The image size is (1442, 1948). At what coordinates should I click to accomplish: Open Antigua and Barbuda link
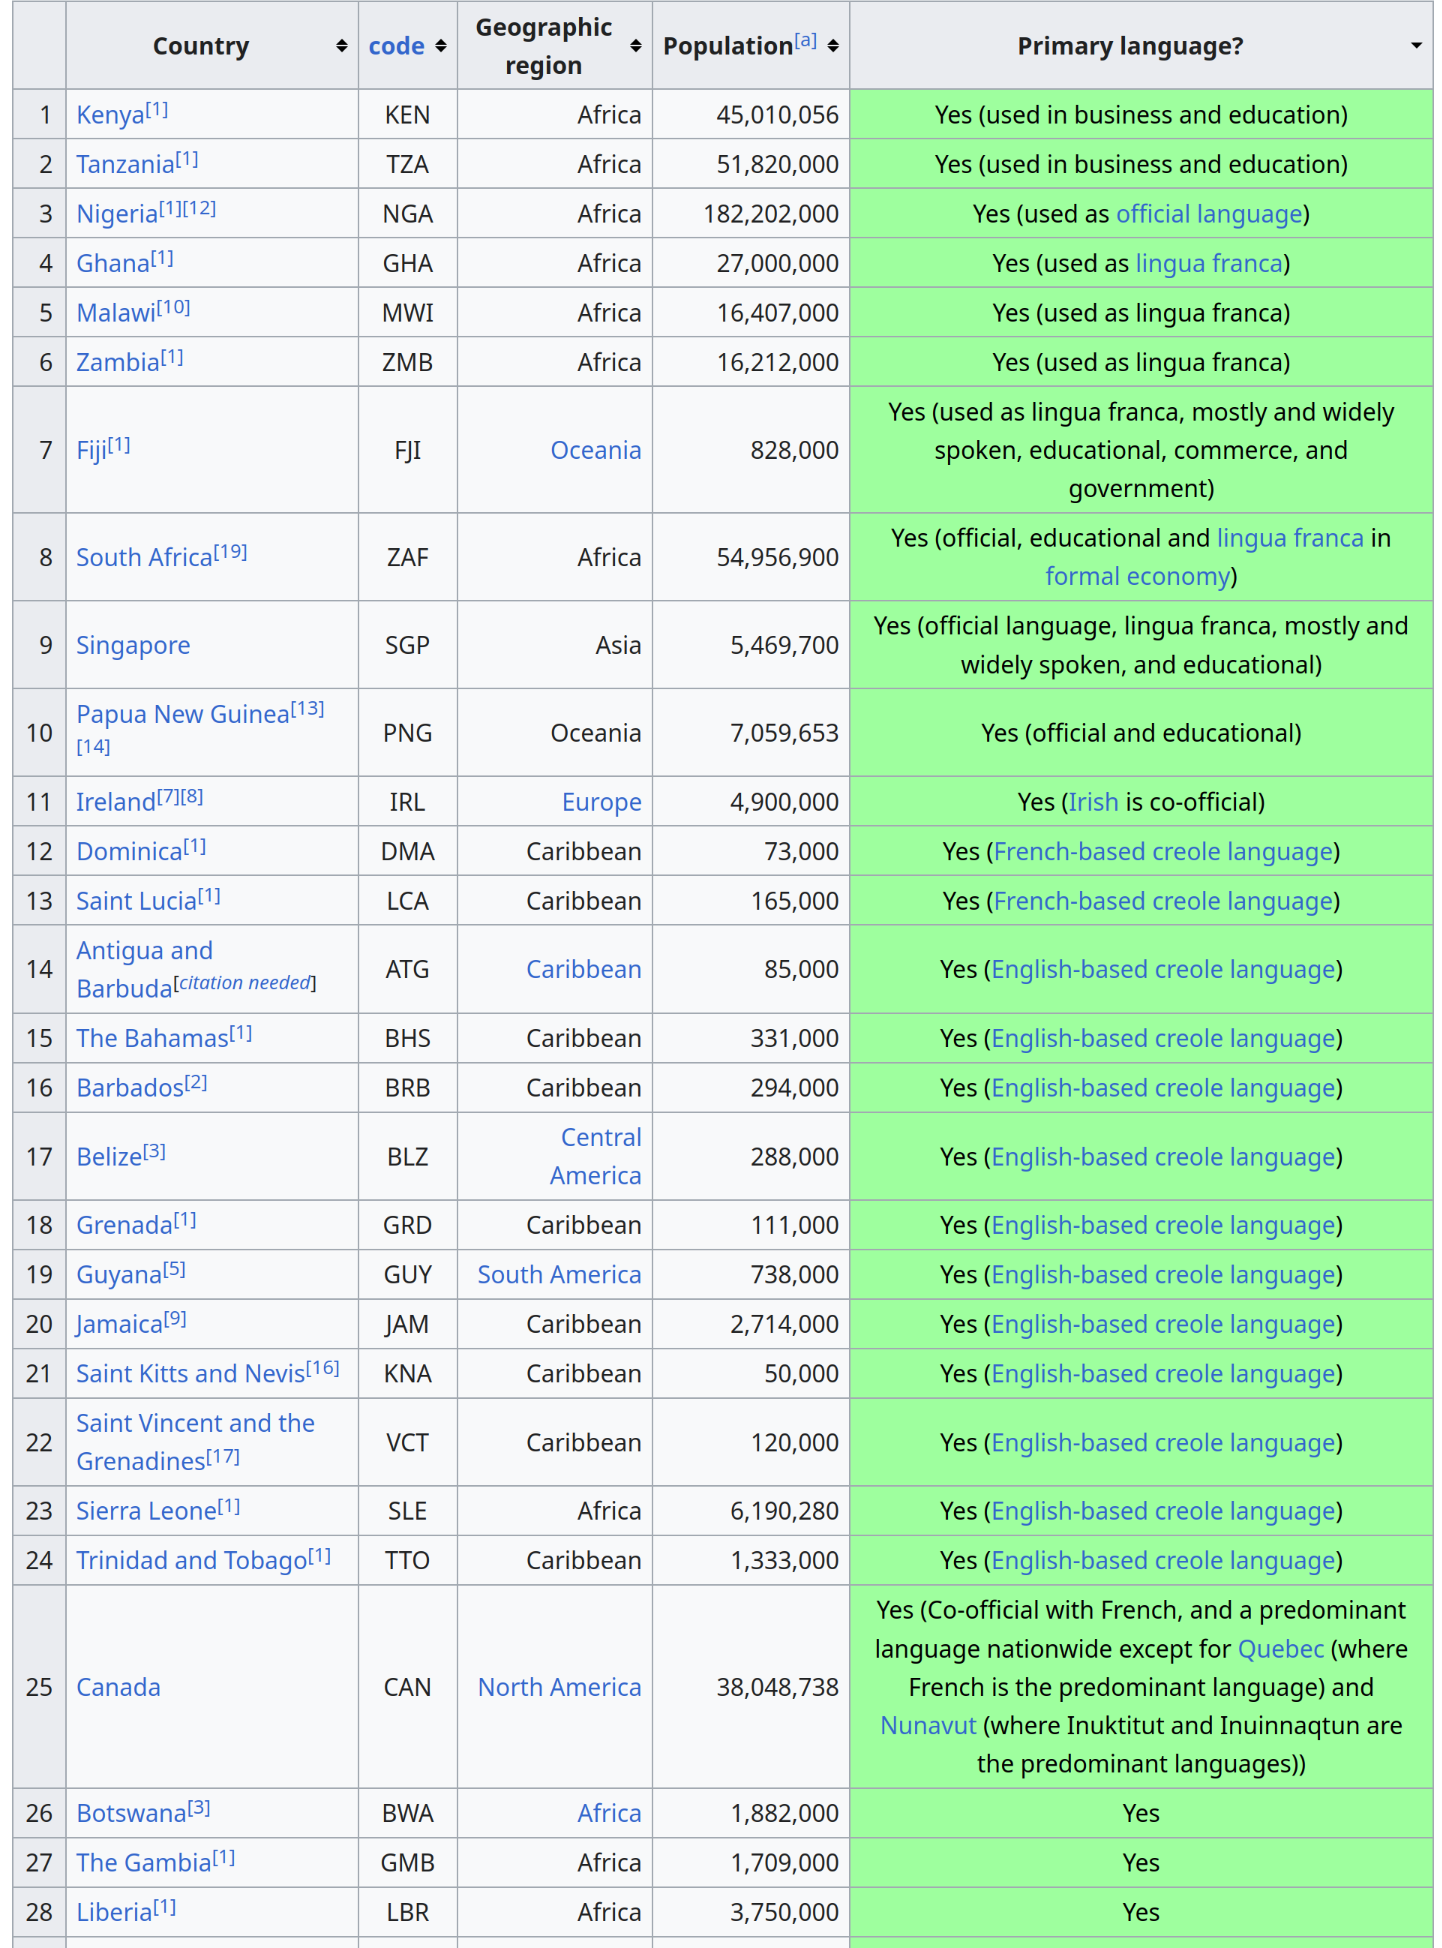pos(144,969)
